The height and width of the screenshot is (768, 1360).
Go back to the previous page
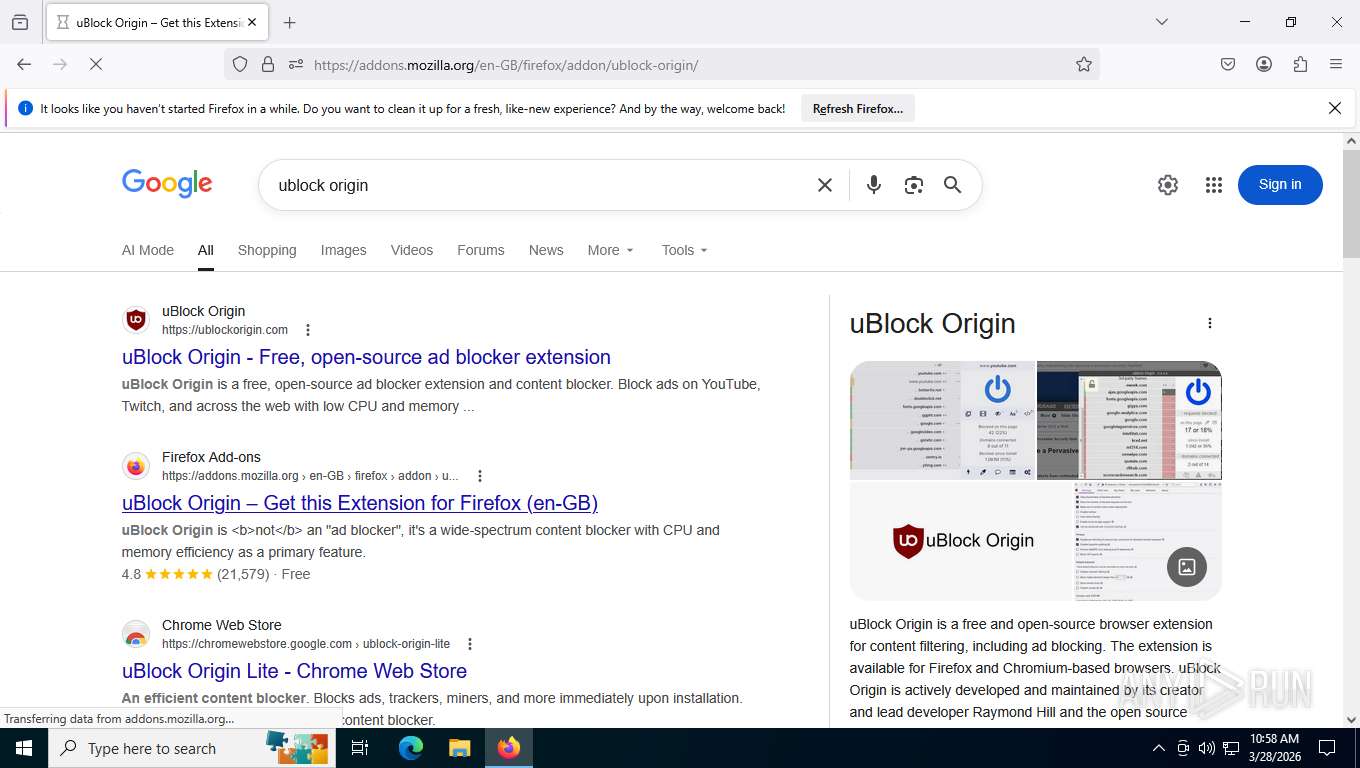pos(24,64)
